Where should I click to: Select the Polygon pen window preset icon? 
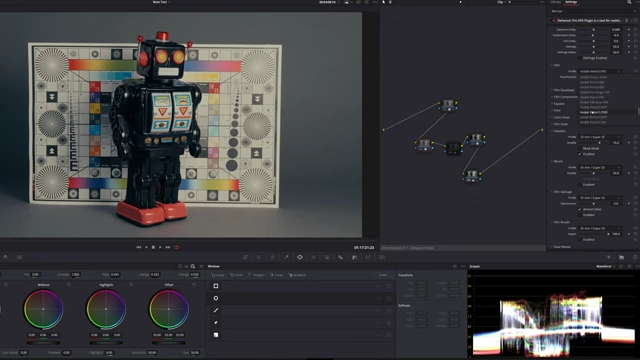pyautogui.click(x=216, y=310)
